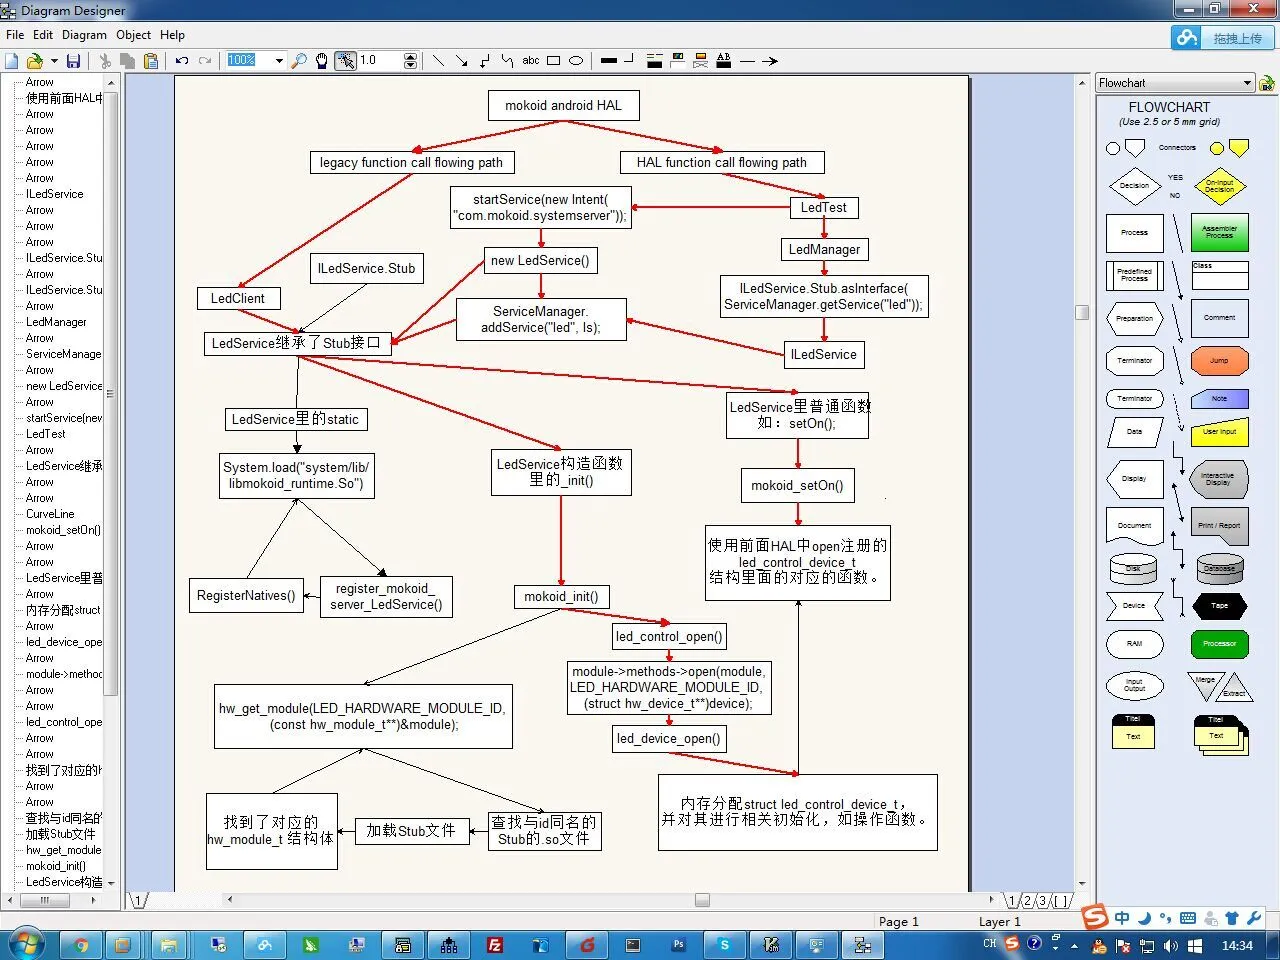Toggle the pointer selection tool
This screenshot has width=1280, height=960.
pos(345,61)
